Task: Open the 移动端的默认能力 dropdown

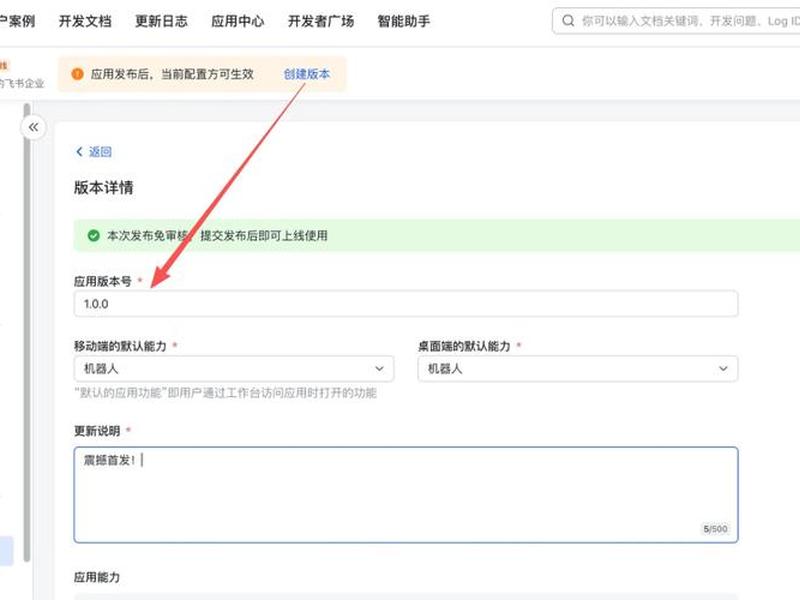Action: (x=234, y=368)
